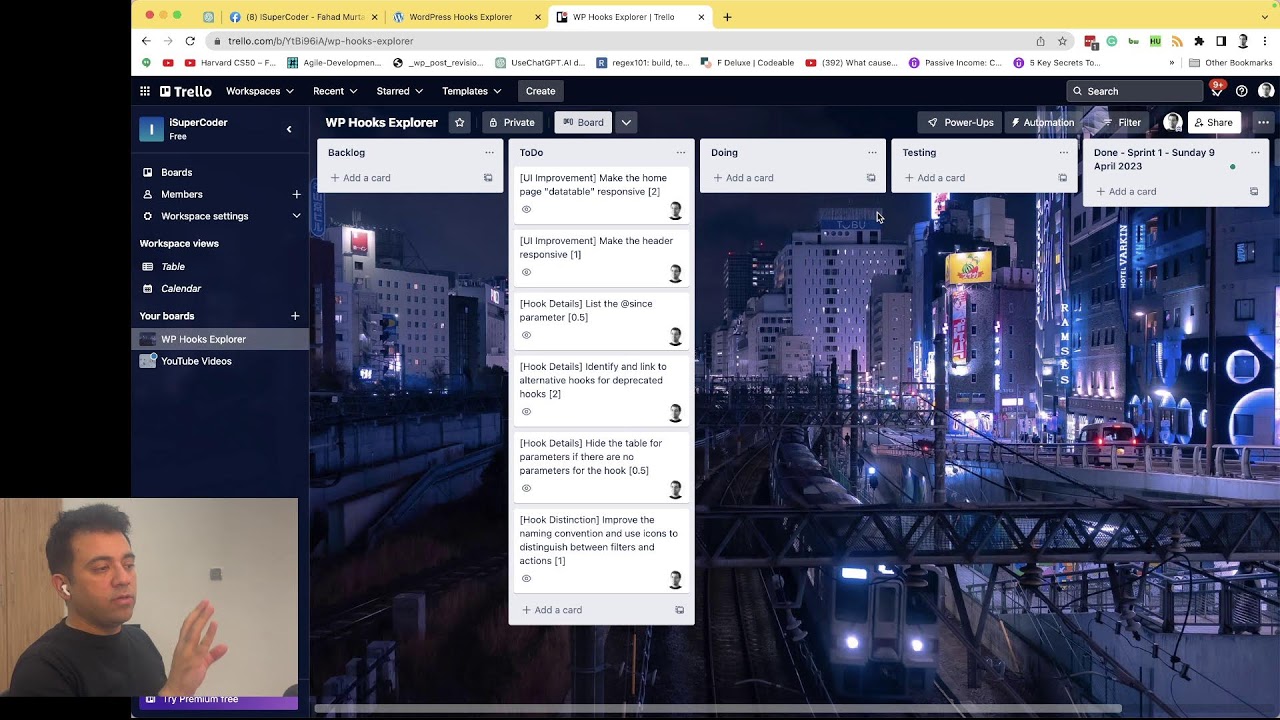Go back in browser history
The height and width of the screenshot is (720, 1280).
click(146, 41)
